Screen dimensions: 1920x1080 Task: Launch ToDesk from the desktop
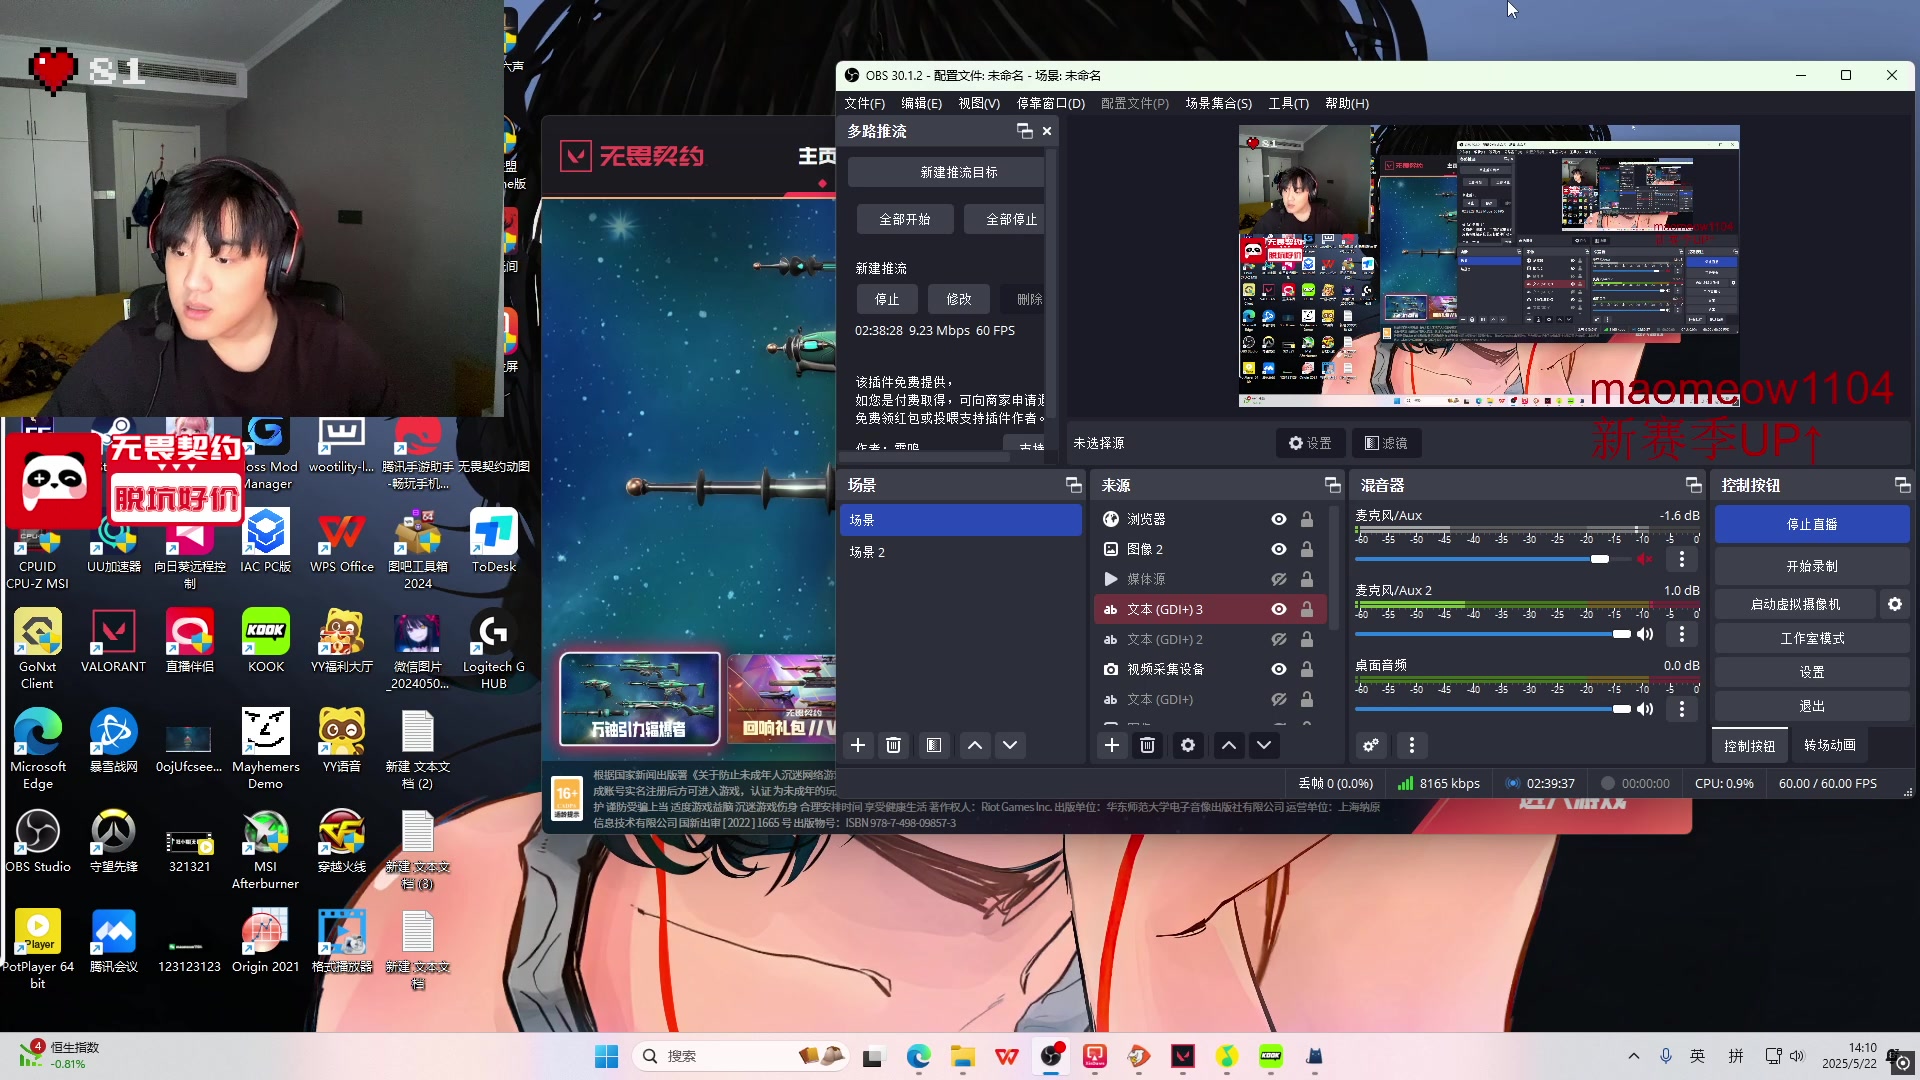(494, 541)
